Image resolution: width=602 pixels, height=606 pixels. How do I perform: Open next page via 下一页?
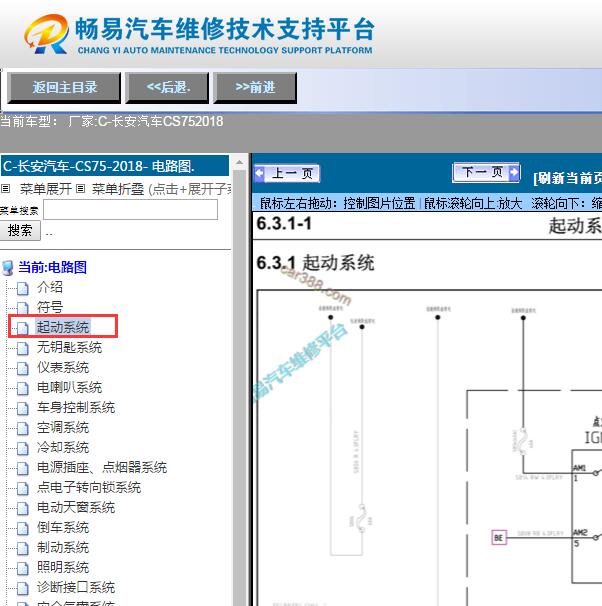pos(486,172)
